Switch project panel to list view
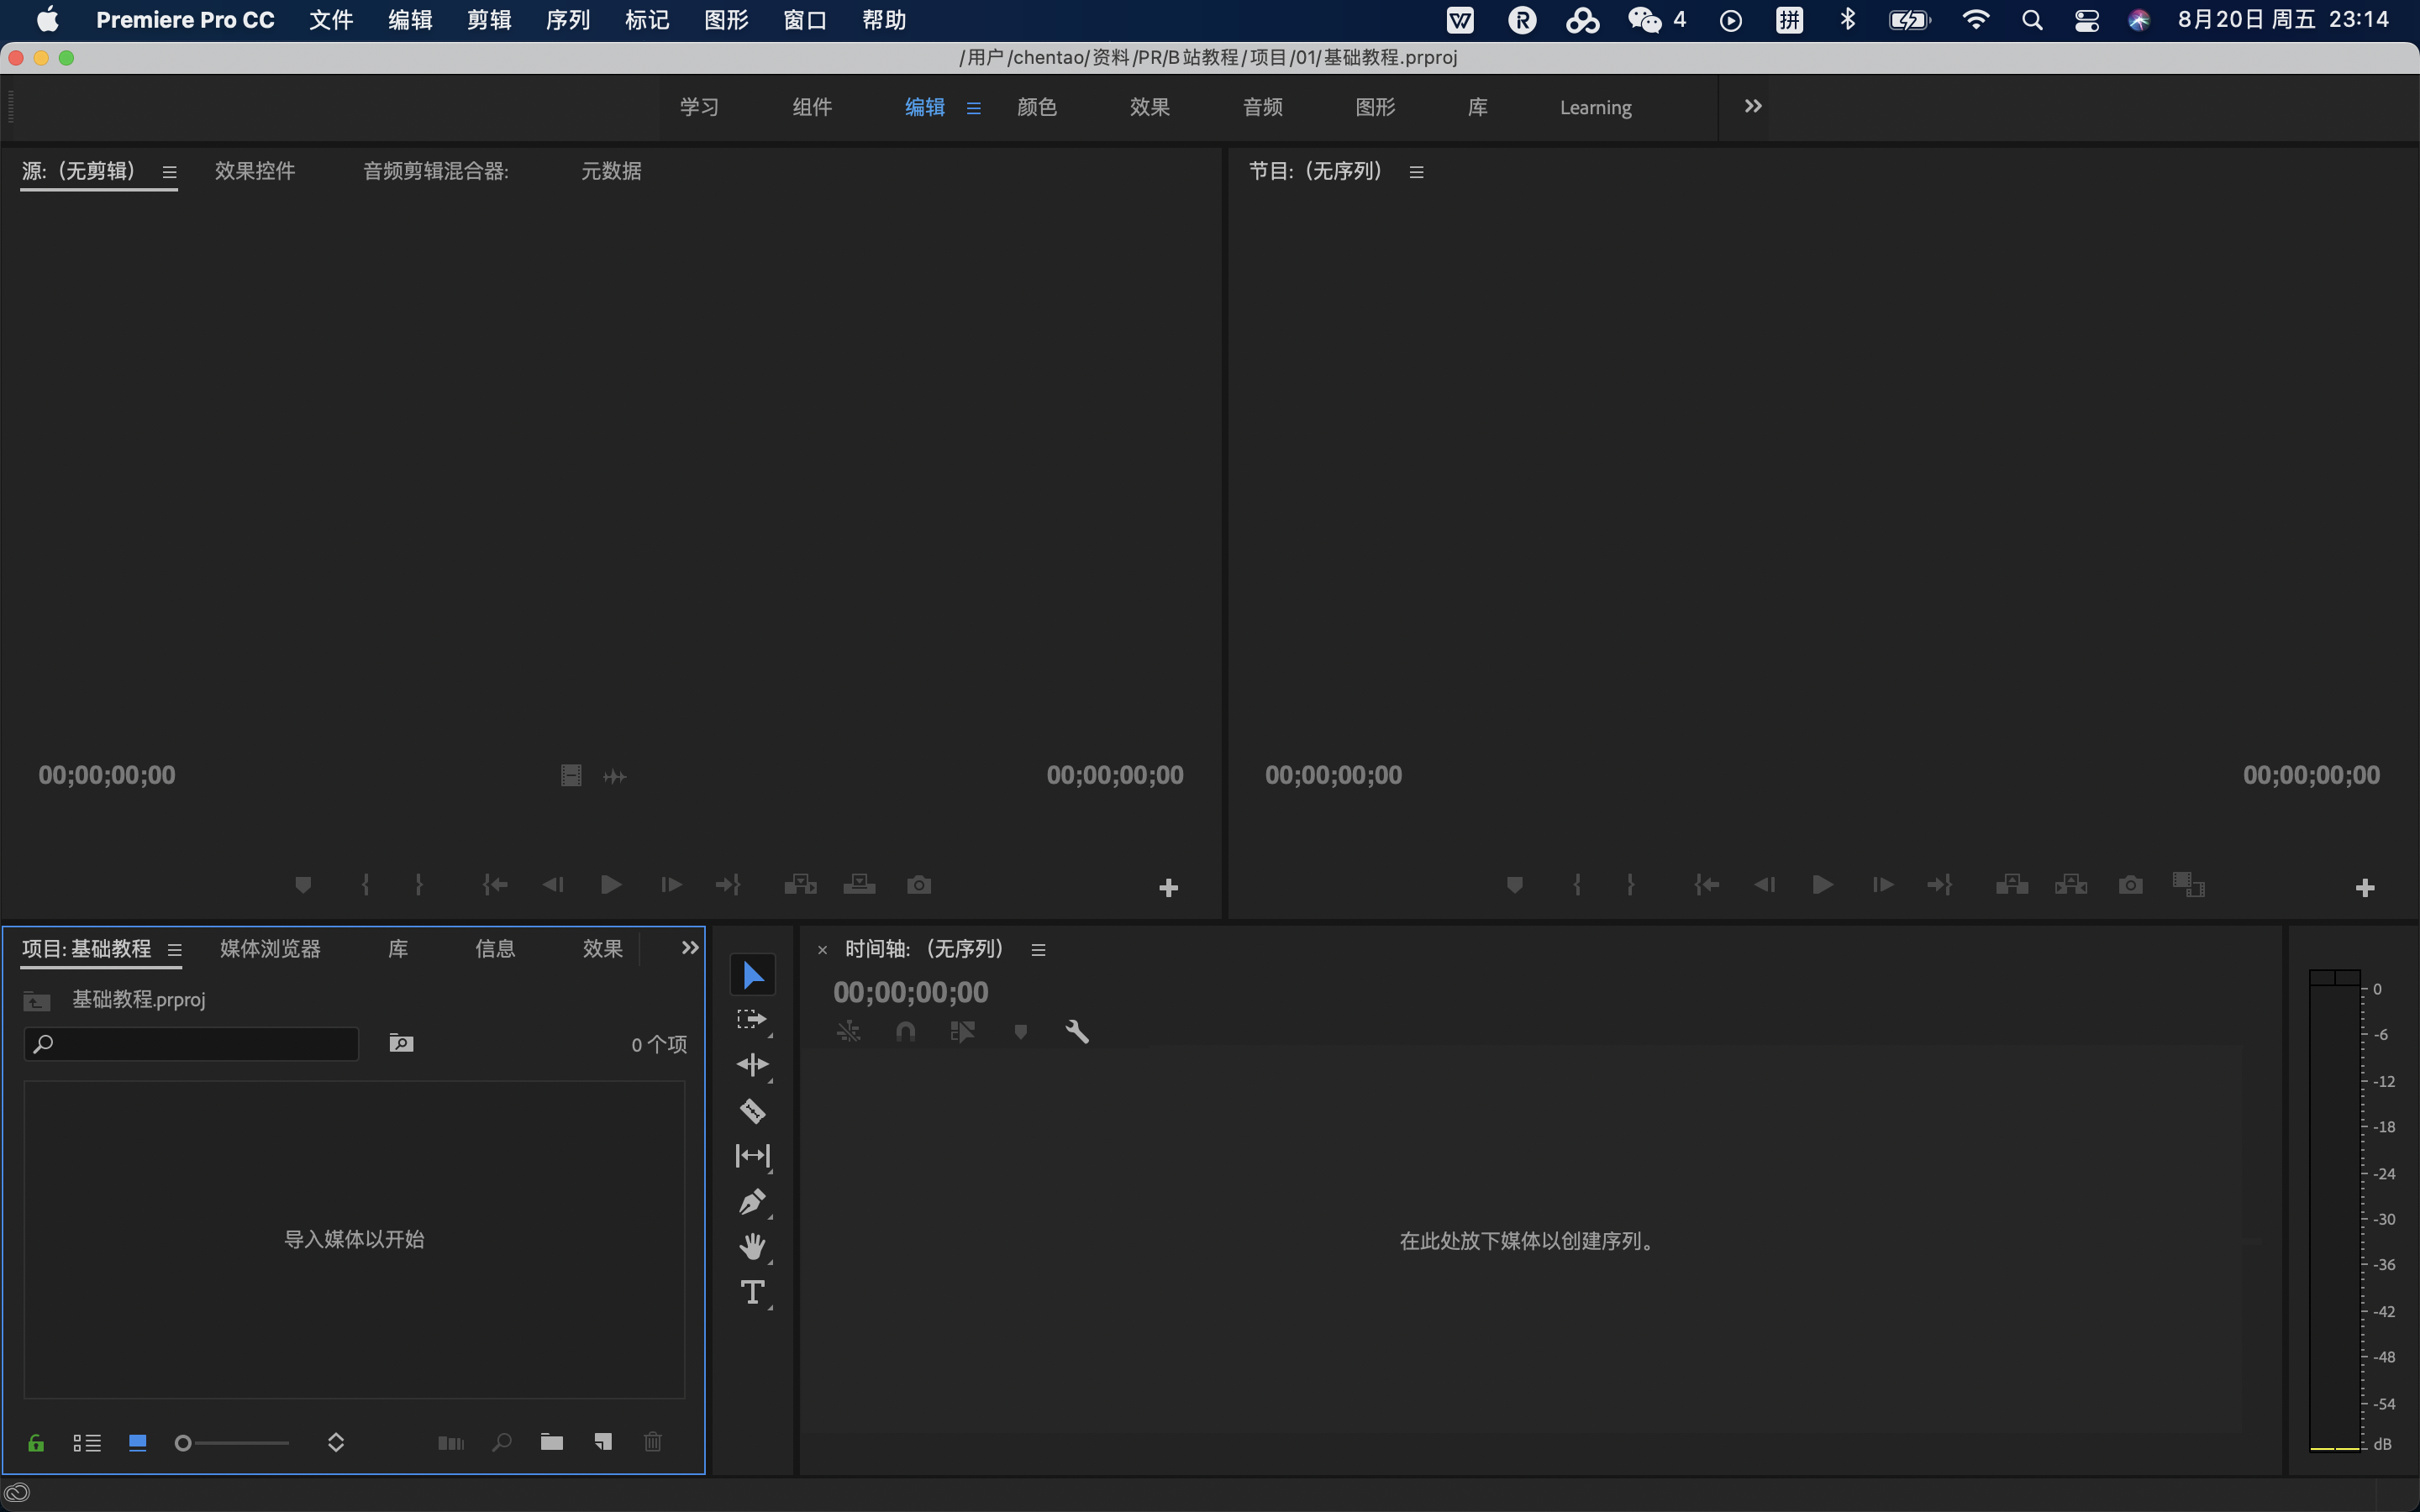This screenshot has height=1512, width=2420. pyautogui.click(x=87, y=1442)
